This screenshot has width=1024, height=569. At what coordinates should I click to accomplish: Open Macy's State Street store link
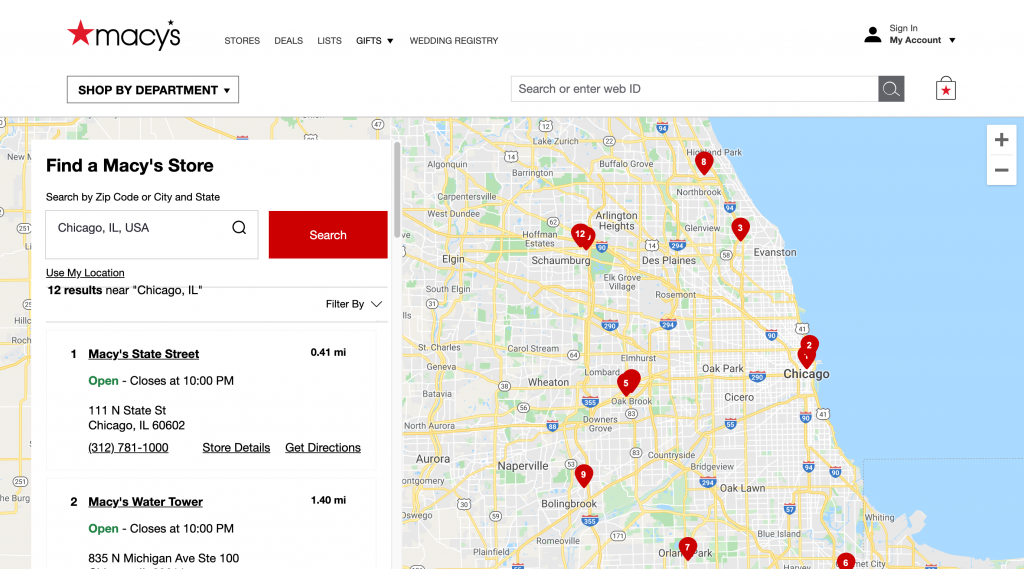(x=144, y=354)
